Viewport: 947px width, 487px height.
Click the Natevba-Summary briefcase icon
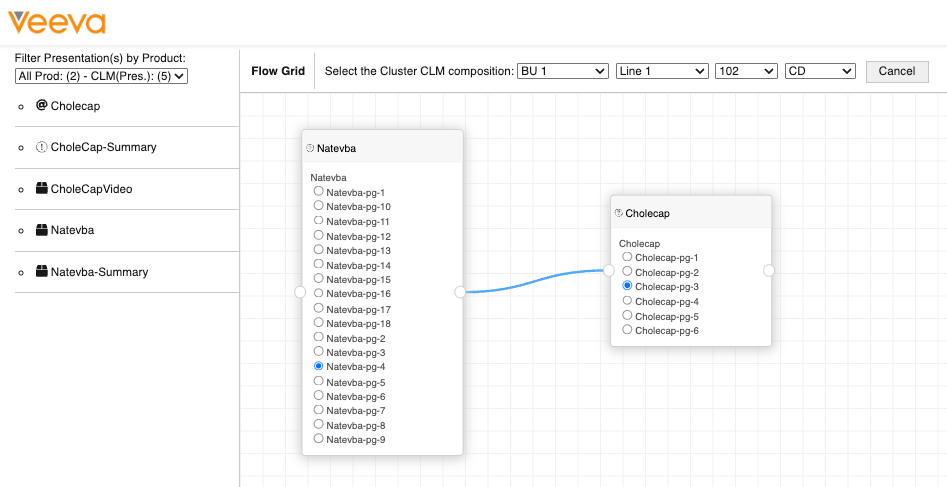tap(42, 272)
